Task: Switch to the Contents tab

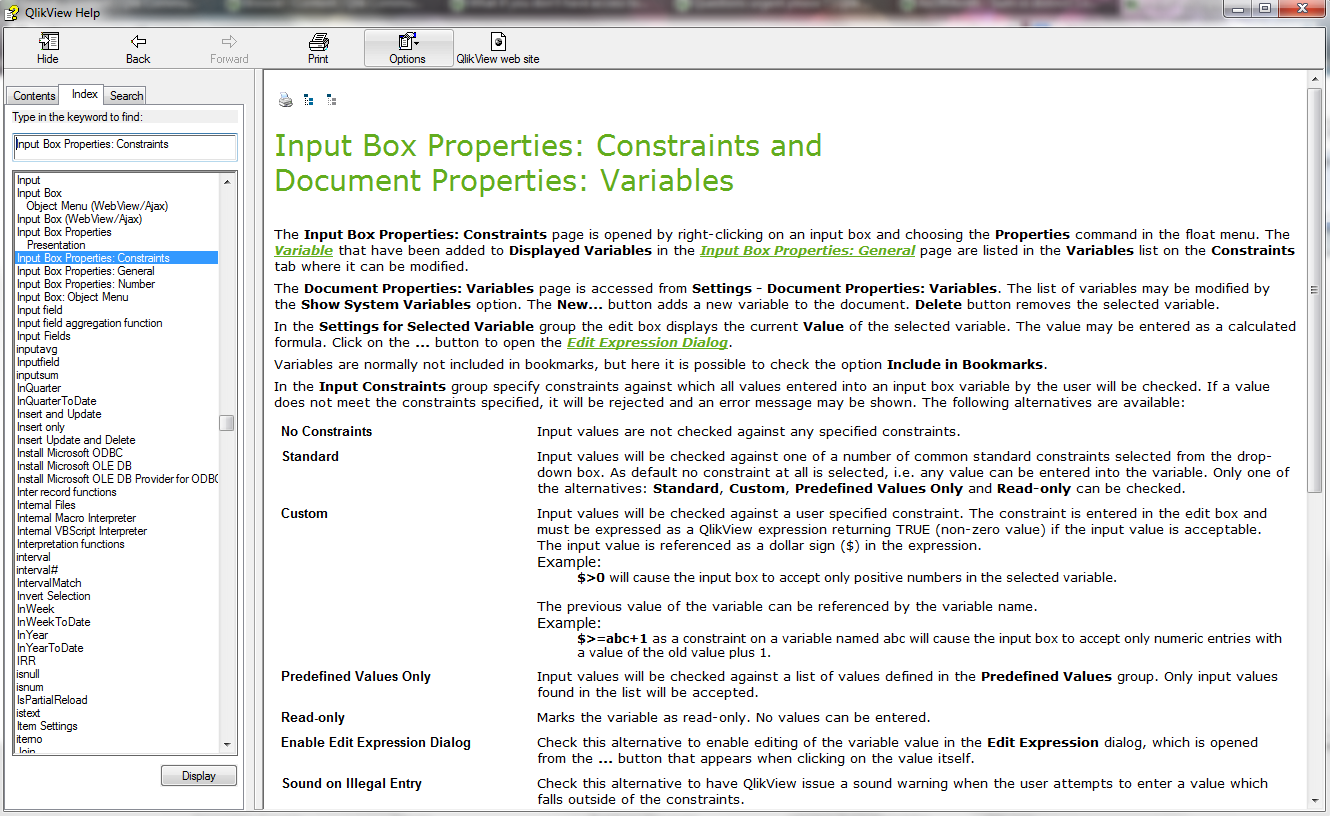Action: pyautogui.click(x=34, y=96)
